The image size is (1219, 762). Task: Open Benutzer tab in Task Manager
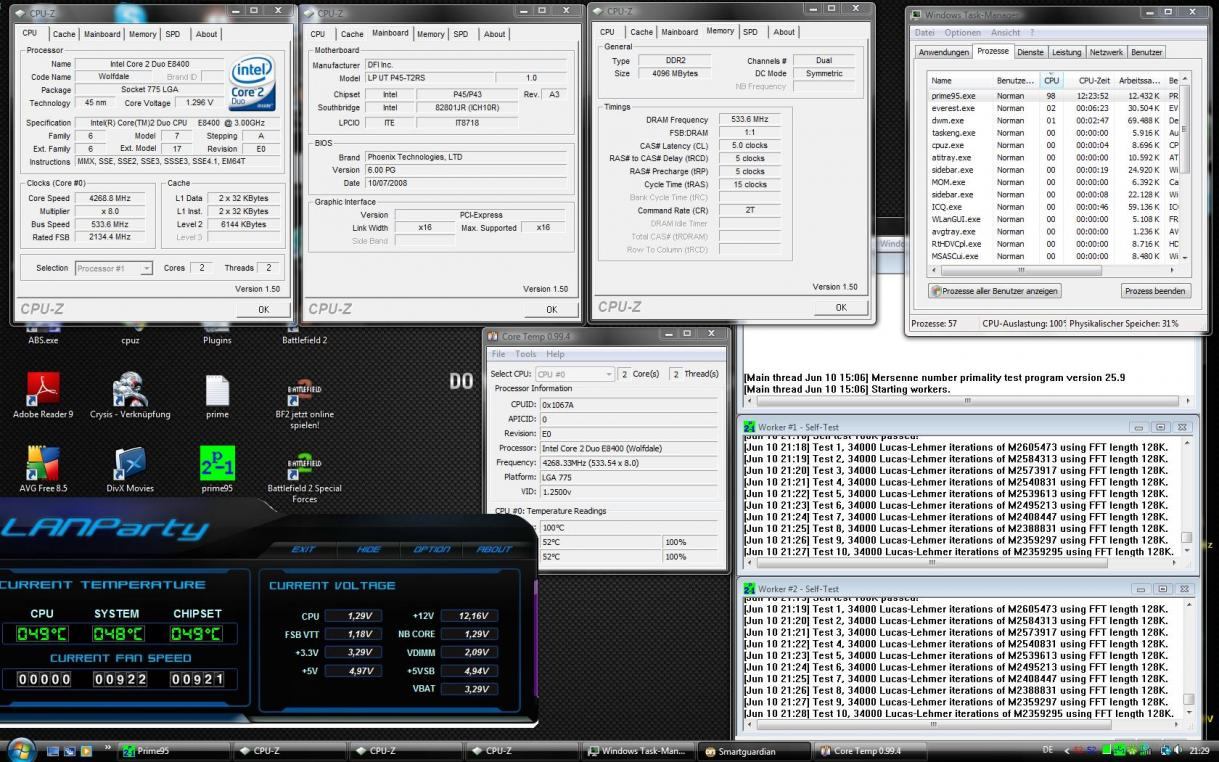1146,52
